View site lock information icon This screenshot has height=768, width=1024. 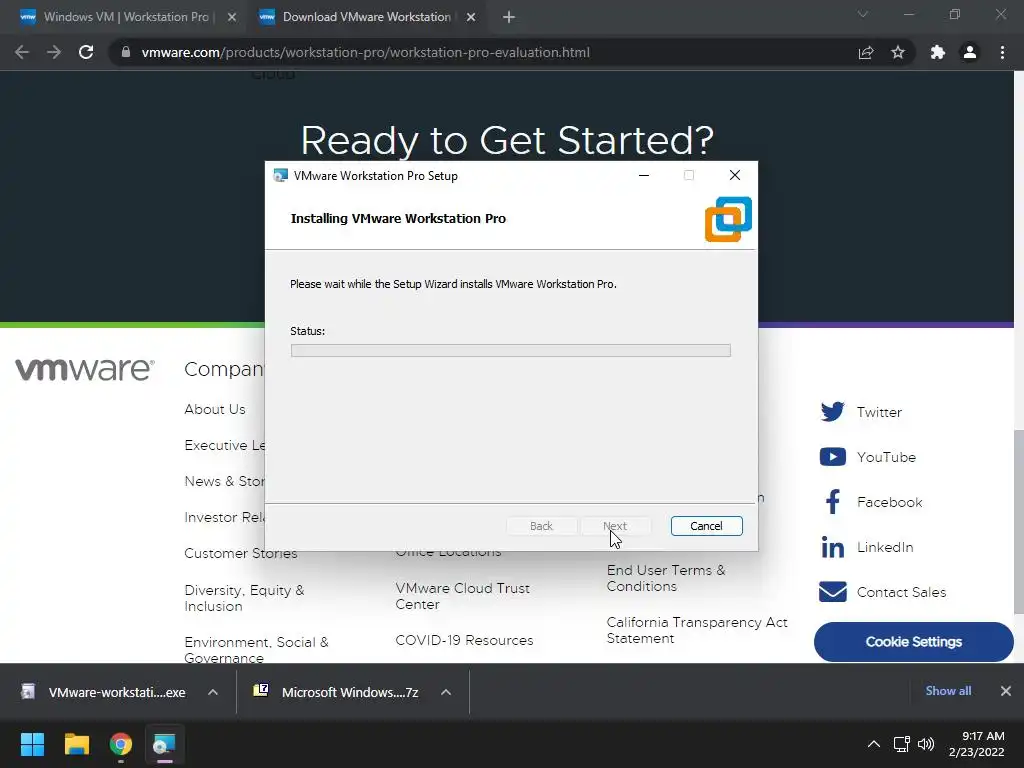click(126, 52)
